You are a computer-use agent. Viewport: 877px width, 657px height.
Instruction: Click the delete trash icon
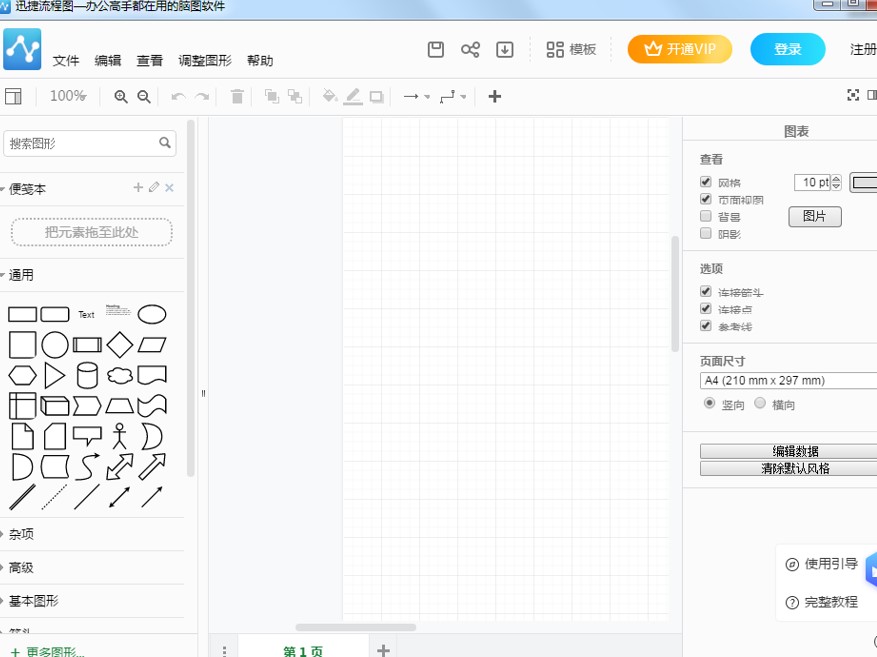(237, 97)
